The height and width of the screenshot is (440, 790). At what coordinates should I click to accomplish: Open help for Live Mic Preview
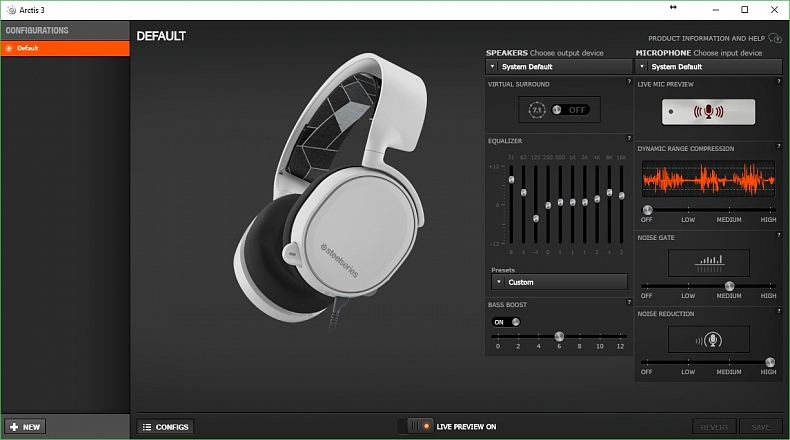click(x=778, y=81)
